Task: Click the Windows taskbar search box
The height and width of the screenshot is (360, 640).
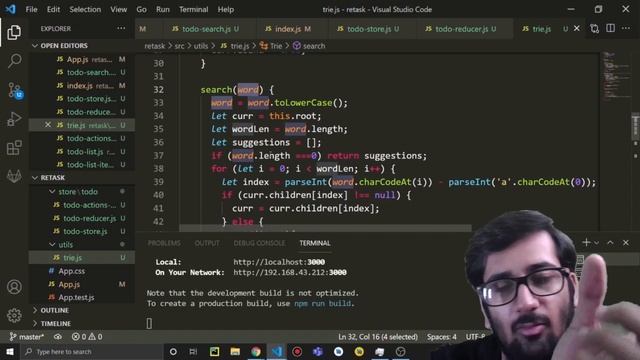Action: tap(91, 351)
